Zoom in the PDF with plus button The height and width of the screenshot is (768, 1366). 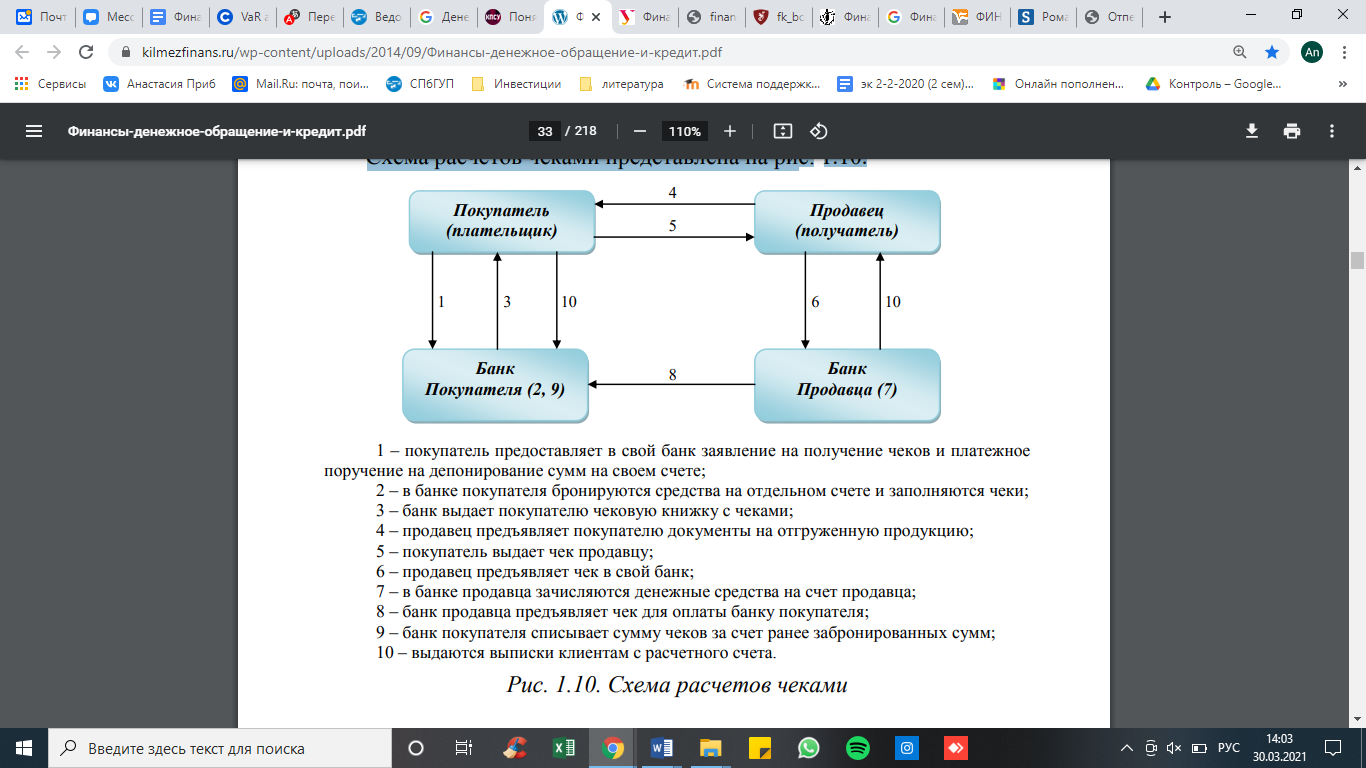(x=730, y=131)
